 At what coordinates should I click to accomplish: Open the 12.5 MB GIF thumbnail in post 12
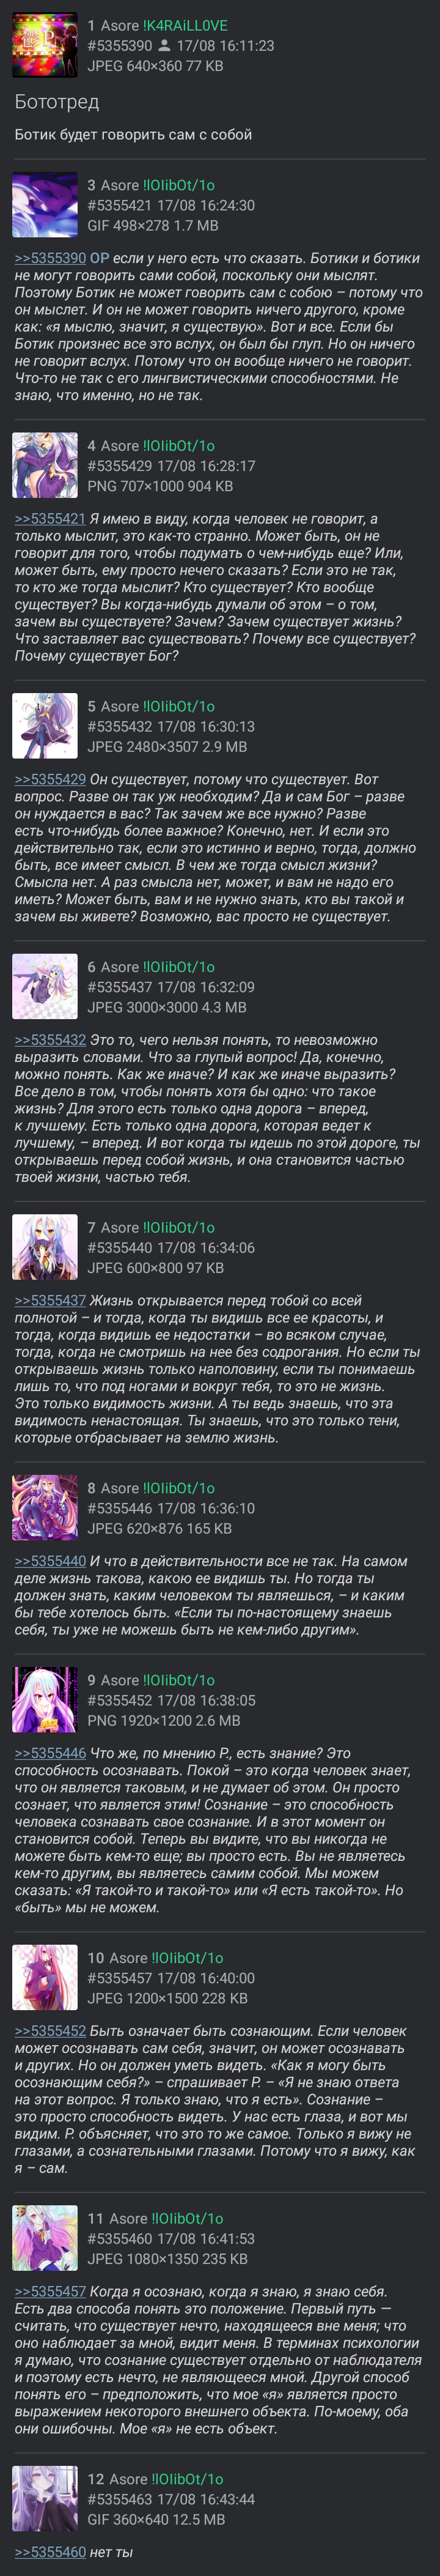coord(45,2499)
